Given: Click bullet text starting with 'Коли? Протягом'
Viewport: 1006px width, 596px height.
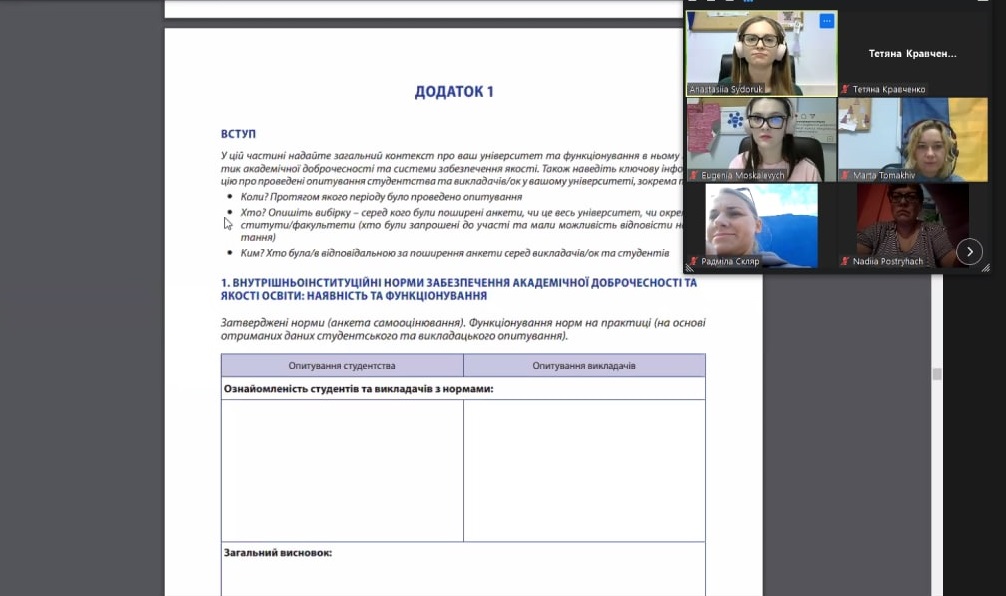Looking at the screenshot, I should click(x=381, y=197).
